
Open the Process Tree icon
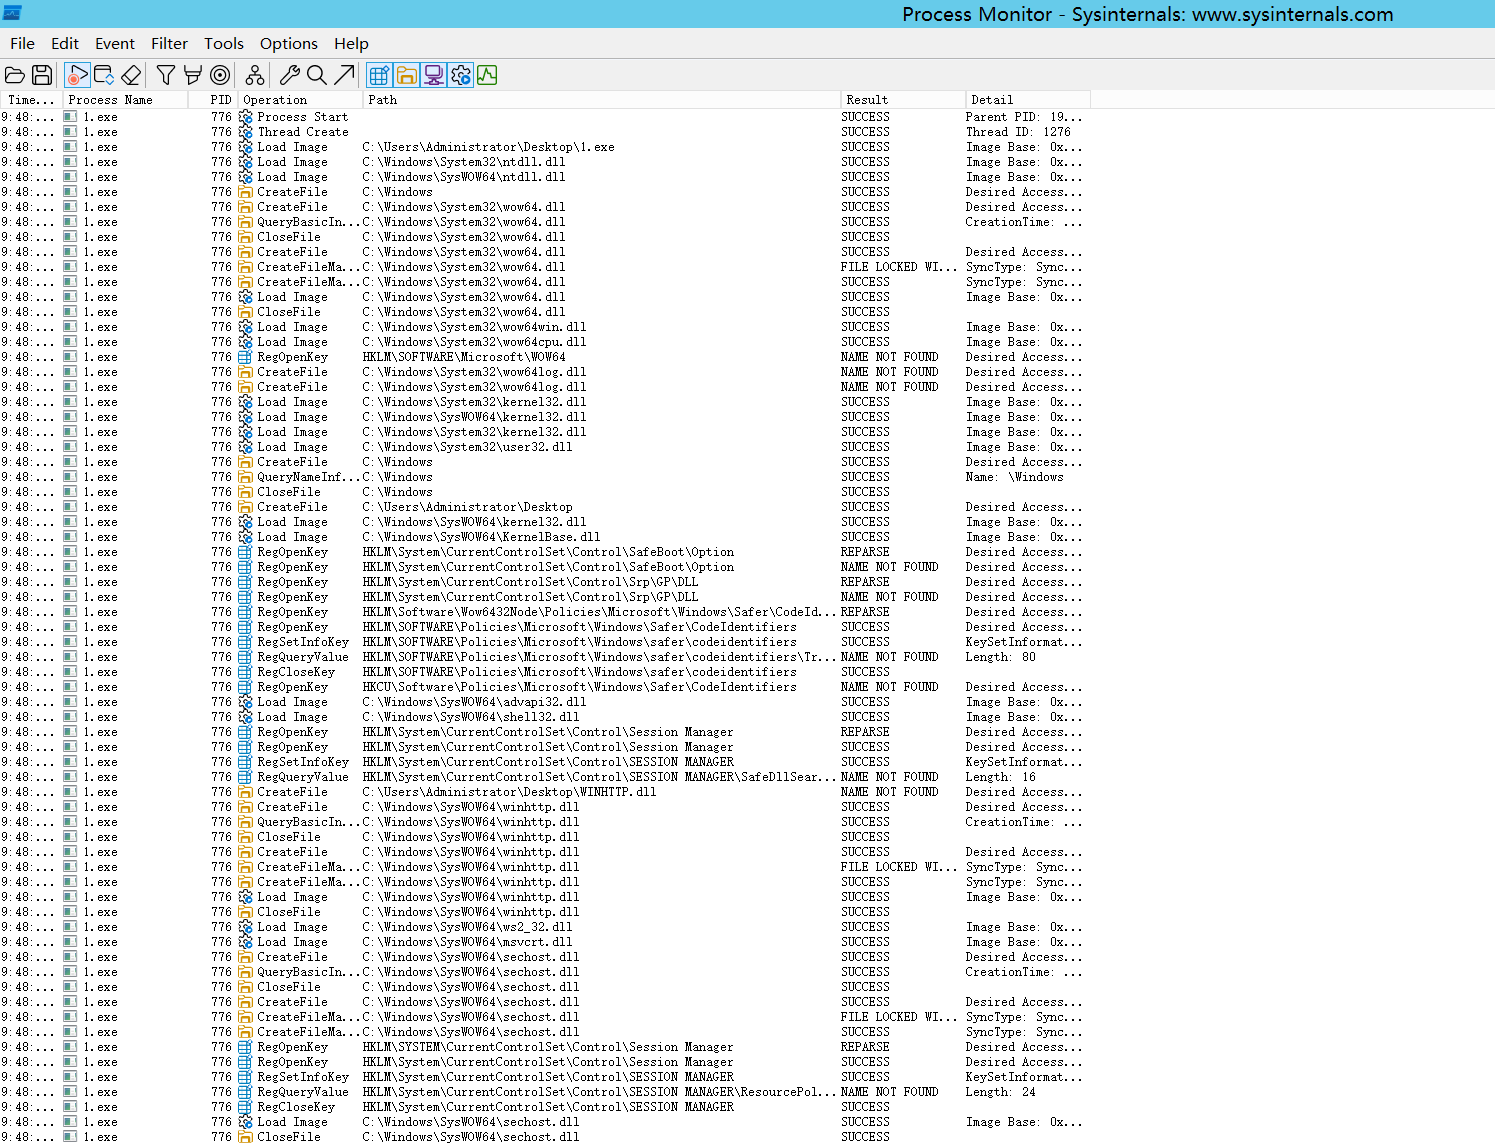(255, 75)
